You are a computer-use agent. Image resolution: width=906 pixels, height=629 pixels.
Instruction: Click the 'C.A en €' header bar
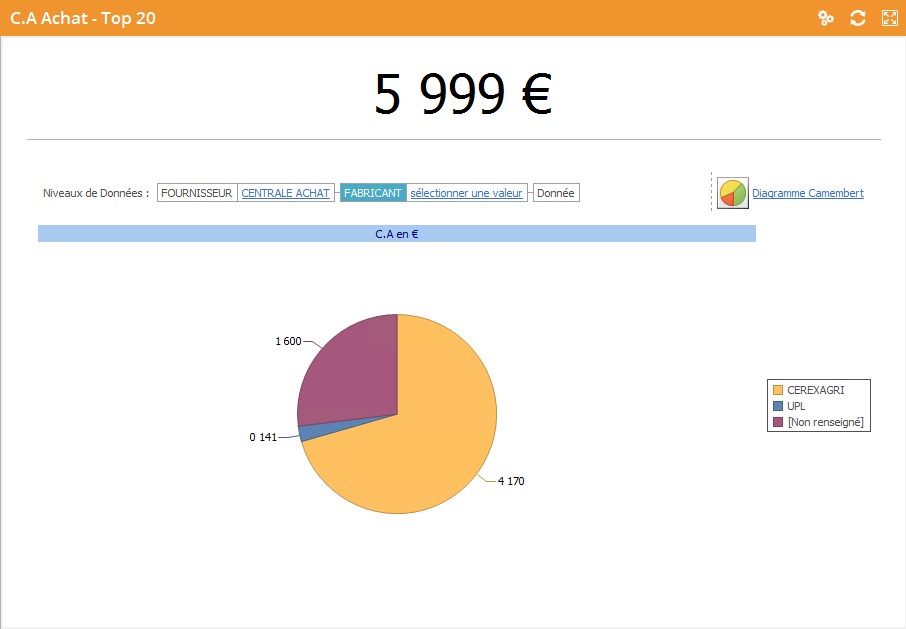coord(396,234)
